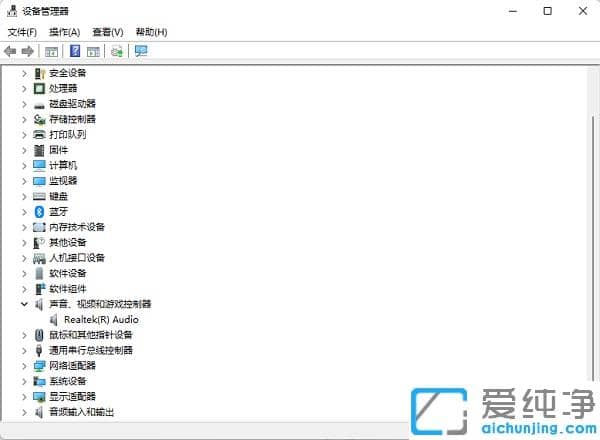This screenshot has width=600, height=440.
Task: Click the 固件 firmware icon
Action: pyautogui.click(x=39, y=150)
